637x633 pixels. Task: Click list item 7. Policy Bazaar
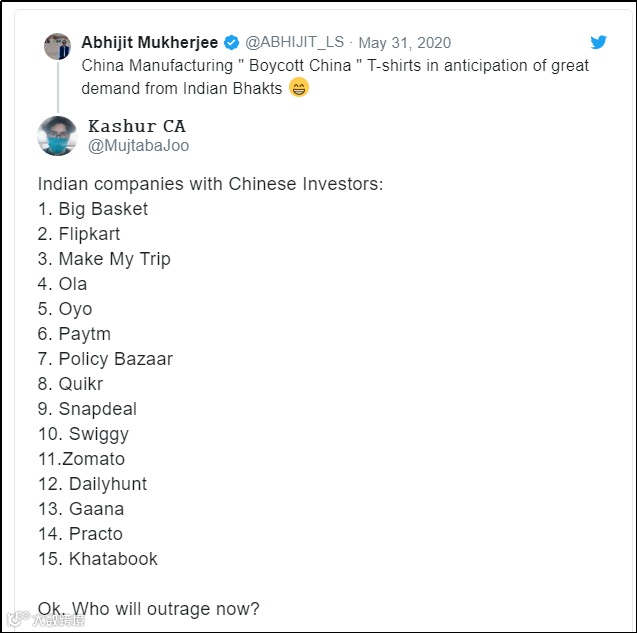(105, 359)
